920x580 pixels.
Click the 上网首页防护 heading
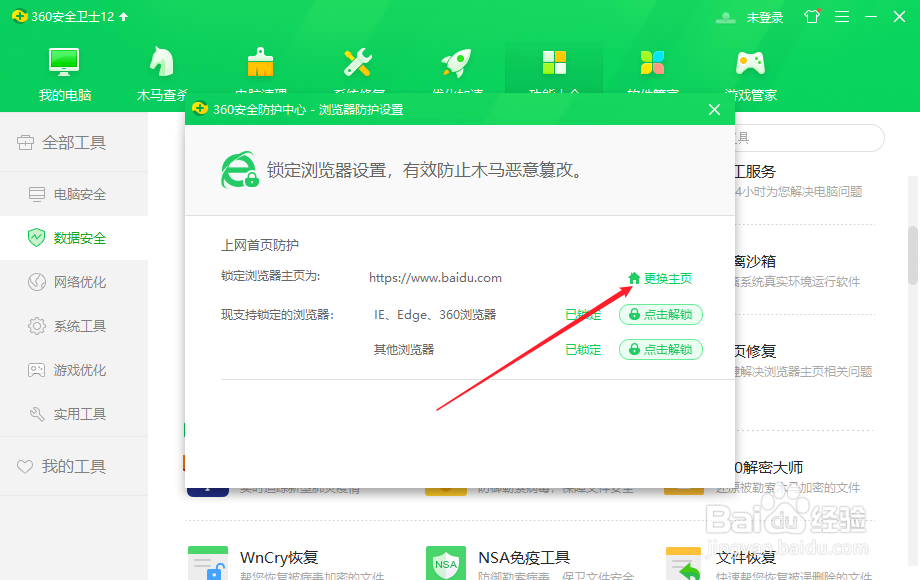coord(260,245)
